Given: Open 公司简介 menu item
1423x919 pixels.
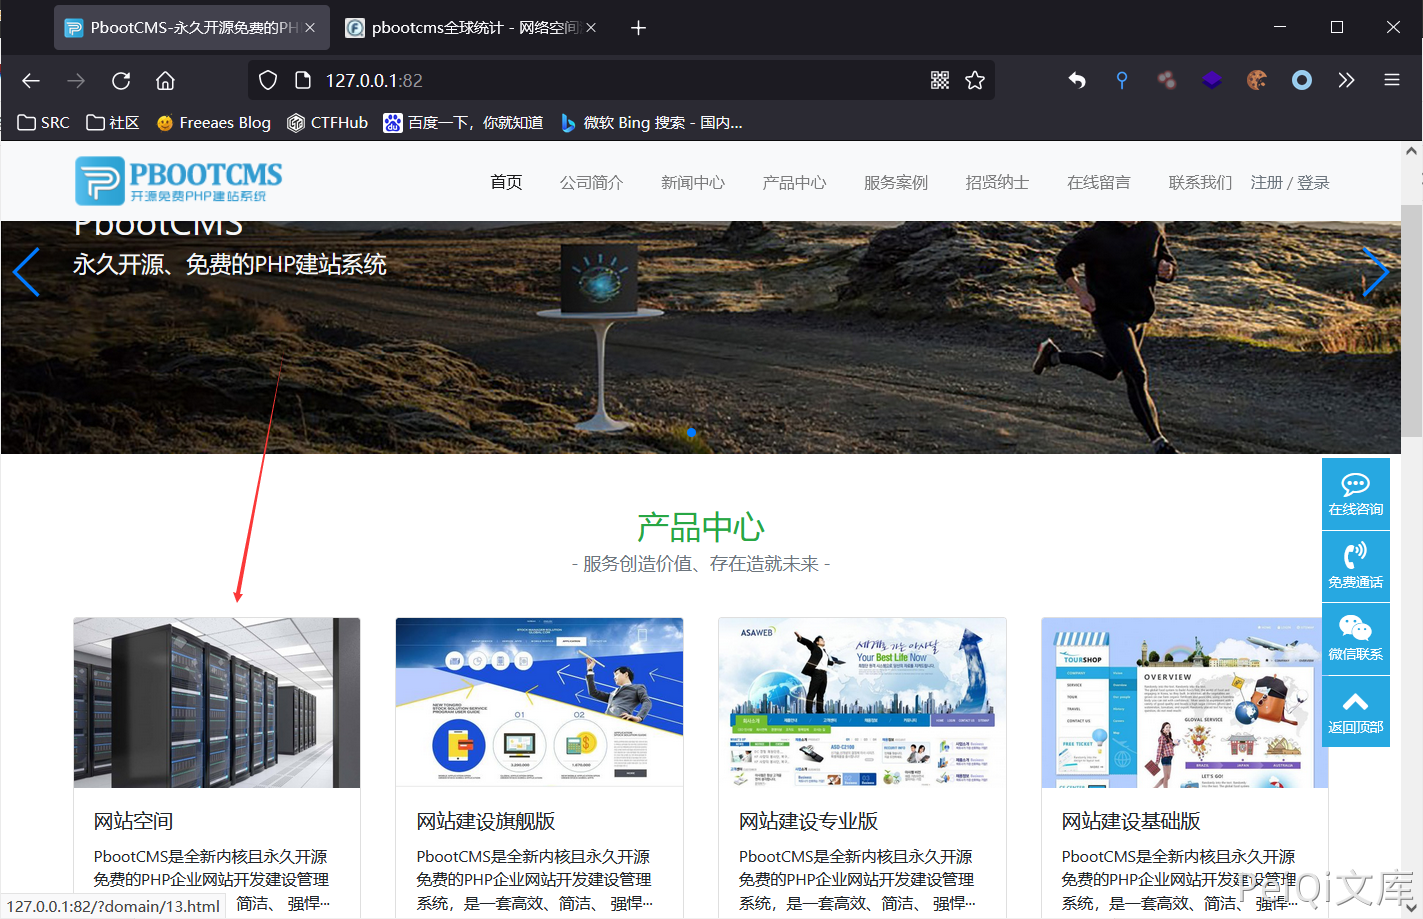Looking at the screenshot, I should pyautogui.click(x=591, y=182).
